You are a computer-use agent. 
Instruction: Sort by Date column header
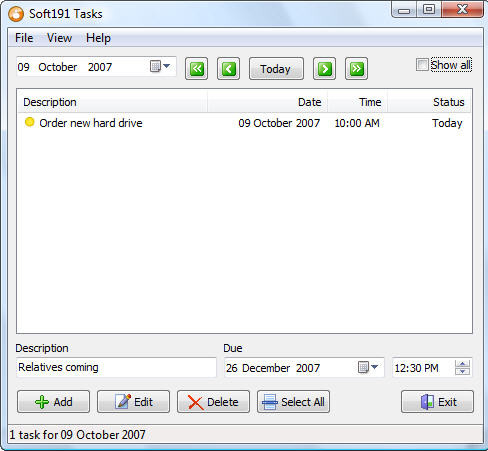(x=268, y=102)
